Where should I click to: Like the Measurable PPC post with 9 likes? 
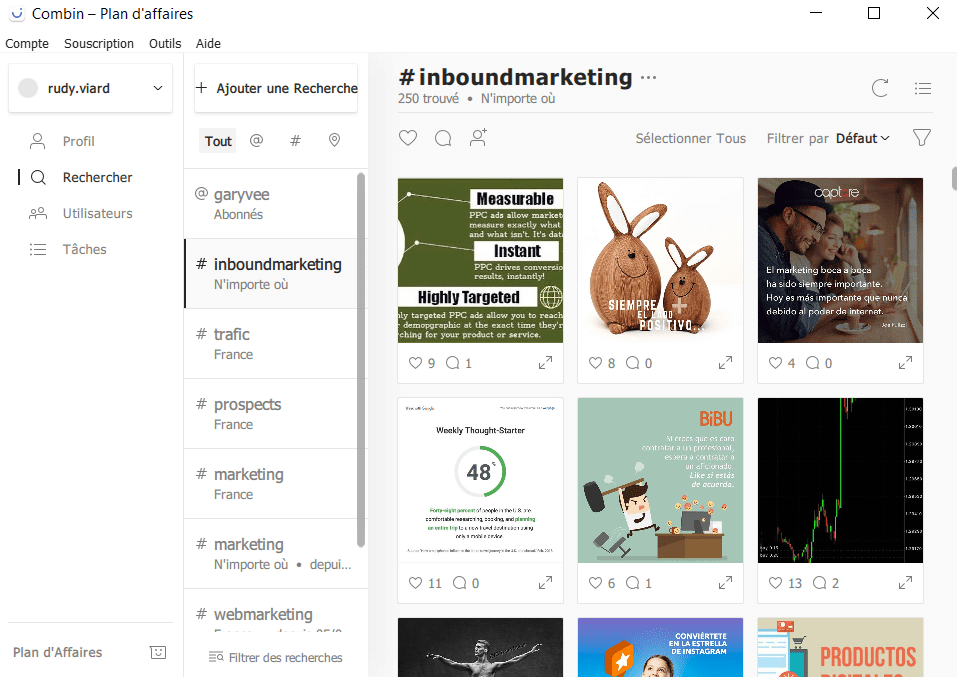click(415, 363)
